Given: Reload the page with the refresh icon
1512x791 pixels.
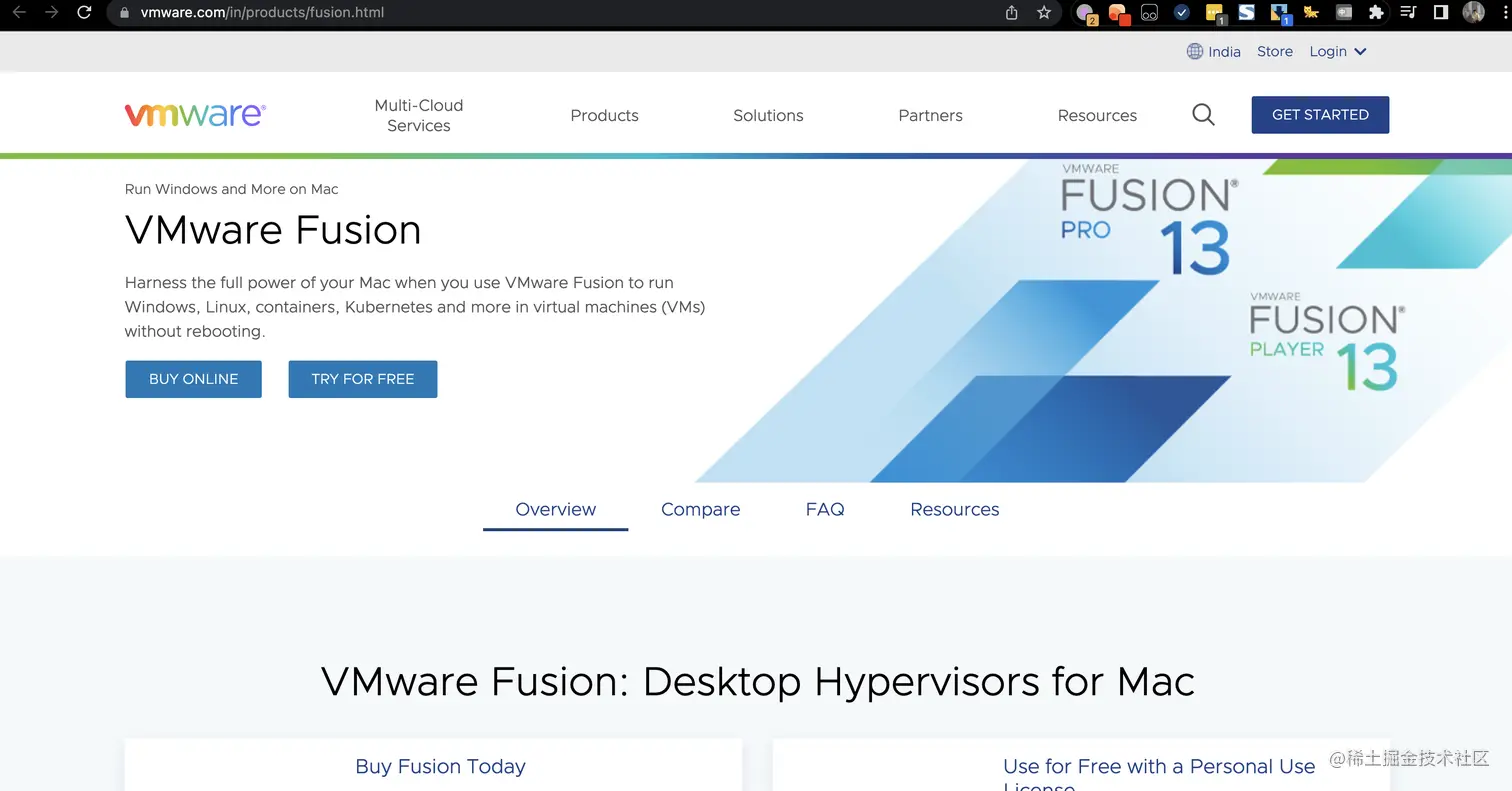Looking at the screenshot, I should click(x=84, y=13).
